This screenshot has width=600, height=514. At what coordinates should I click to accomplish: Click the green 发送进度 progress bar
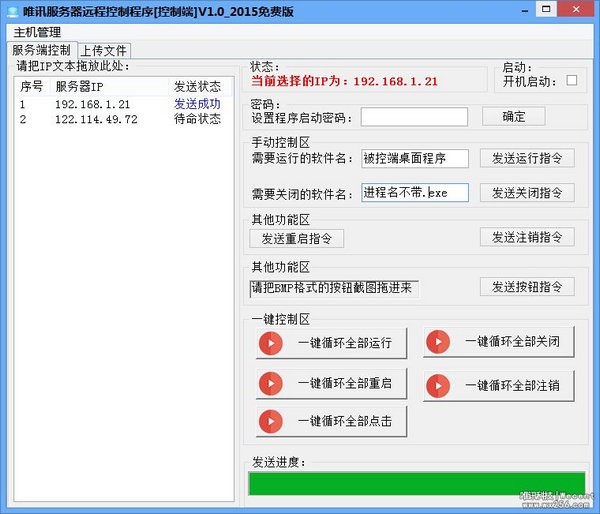(417, 484)
